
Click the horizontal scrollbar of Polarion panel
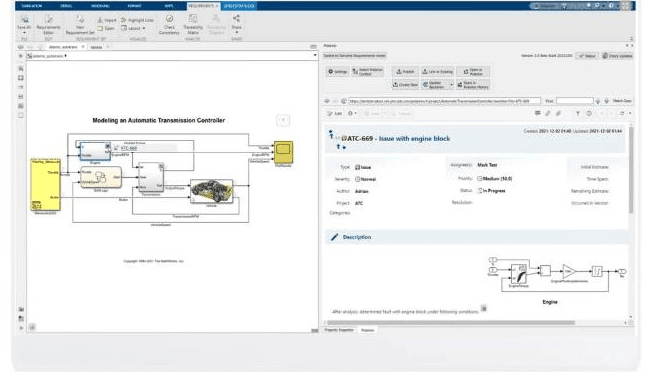[450, 322]
